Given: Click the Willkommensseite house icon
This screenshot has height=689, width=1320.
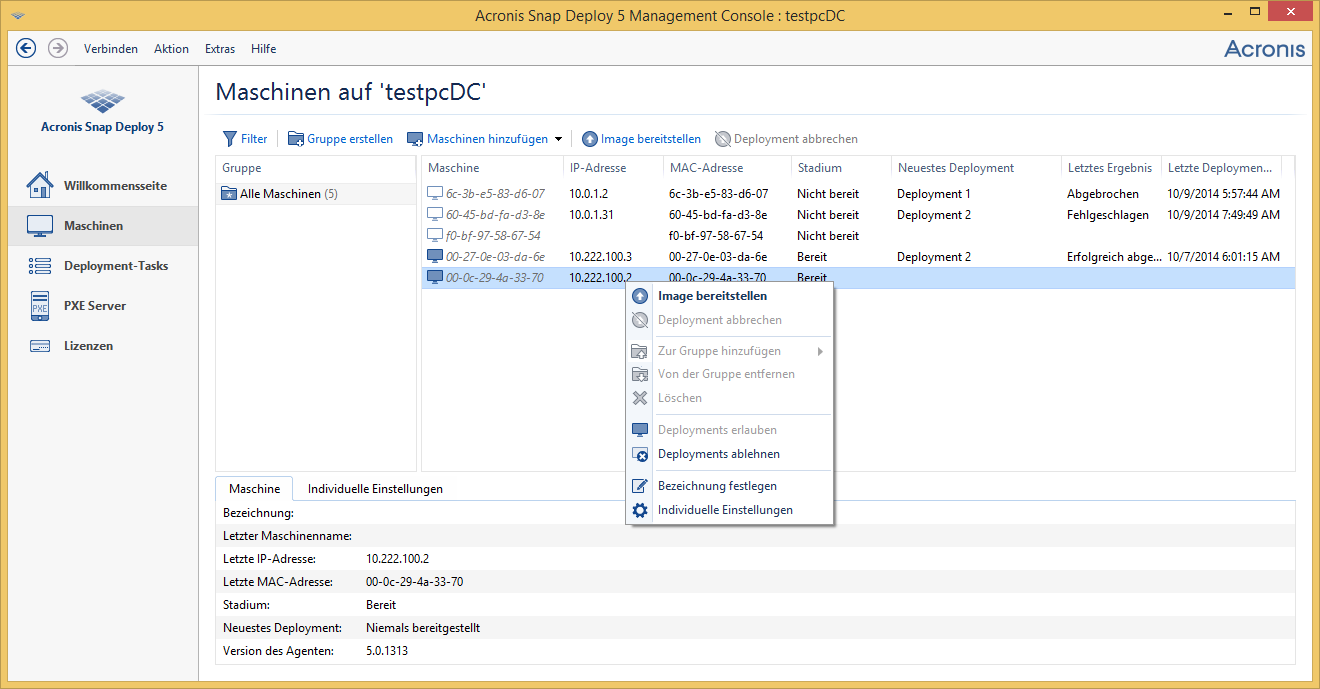Looking at the screenshot, I should click(40, 186).
